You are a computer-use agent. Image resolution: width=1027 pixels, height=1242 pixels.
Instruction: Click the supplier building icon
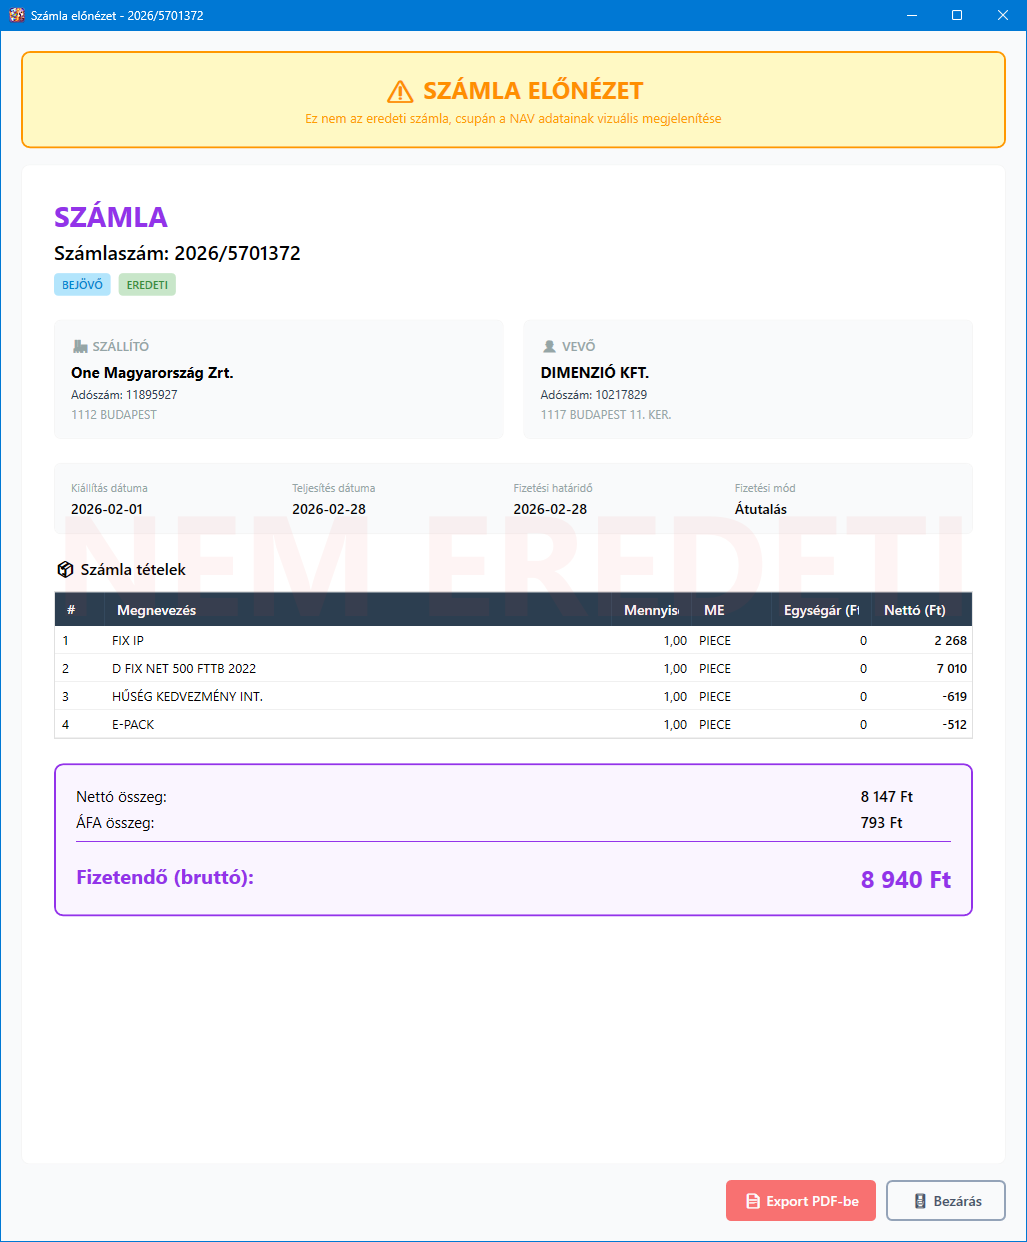coord(80,346)
